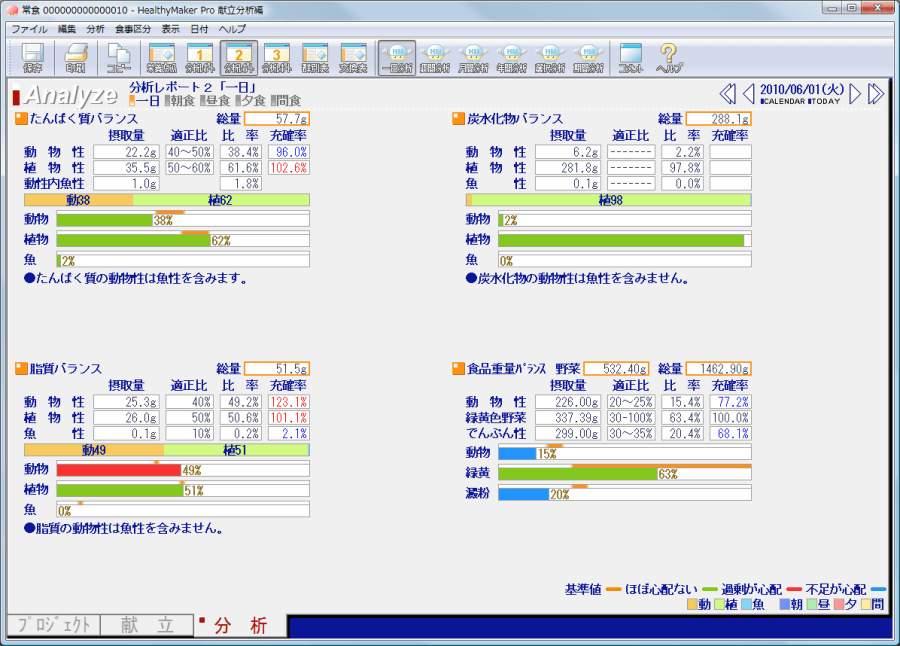Click the 野菜 field showing 532.40g
Screen dimensions: 900x646
click(x=616, y=369)
